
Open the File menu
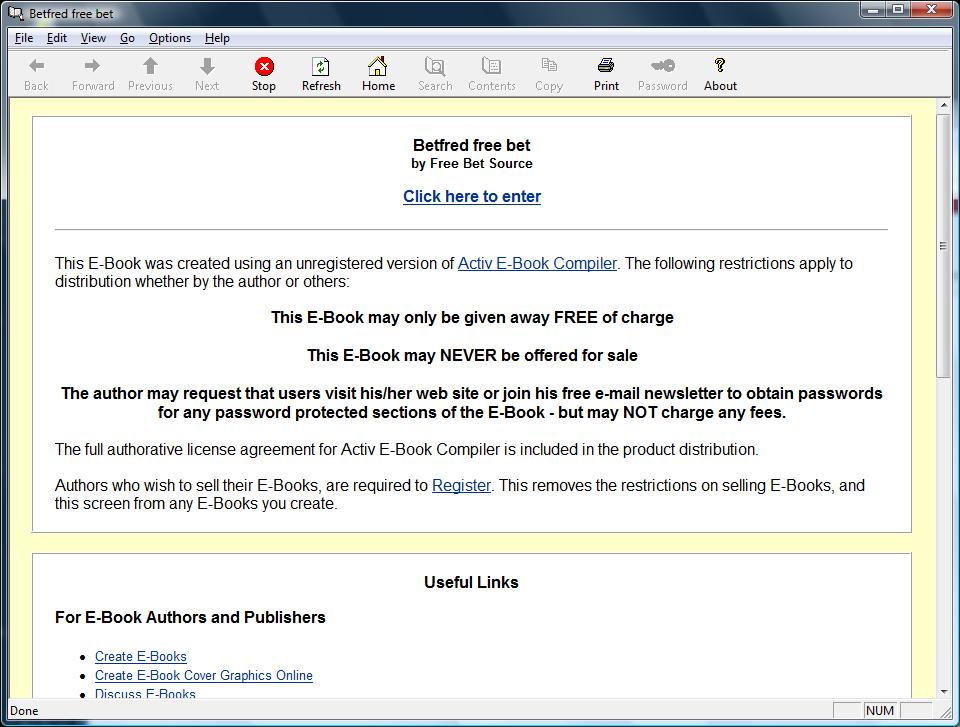(x=24, y=38)
